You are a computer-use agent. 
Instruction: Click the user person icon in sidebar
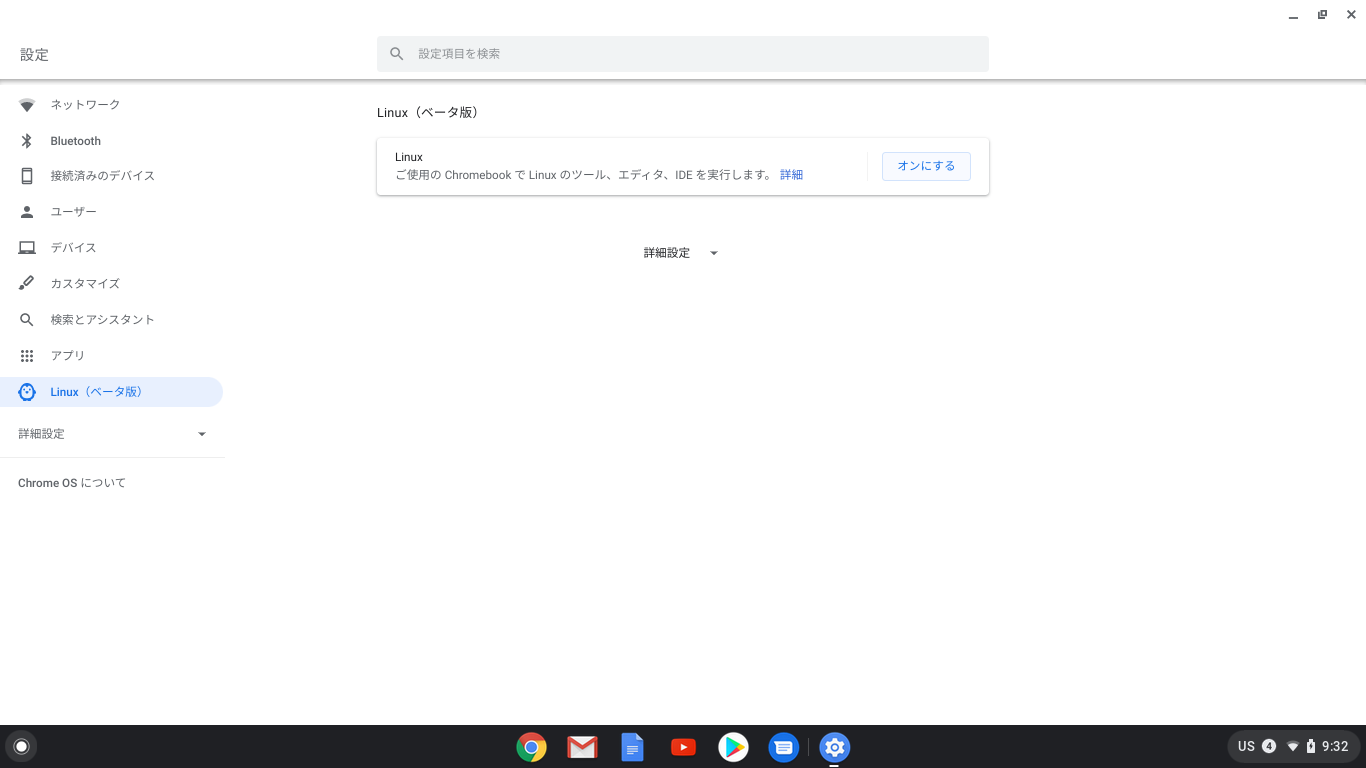click(x=27, y=212)
